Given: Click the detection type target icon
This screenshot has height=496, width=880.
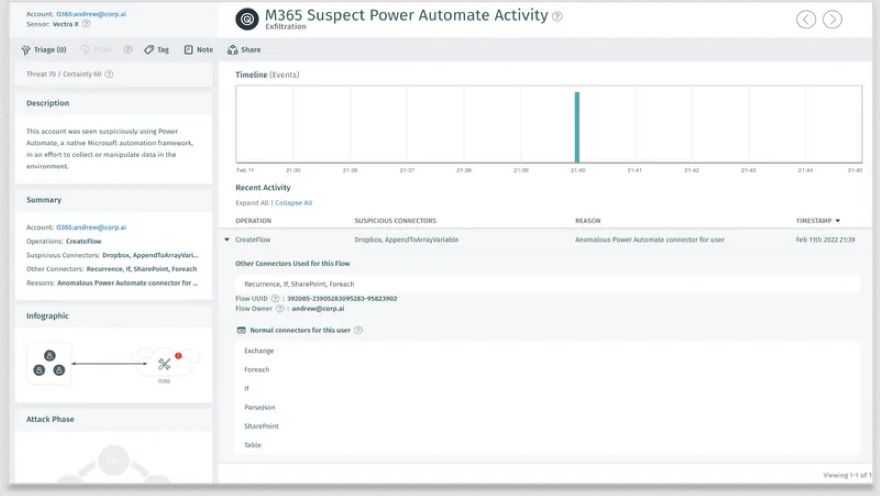Looking at the screenshot, I should click(247, 19).
